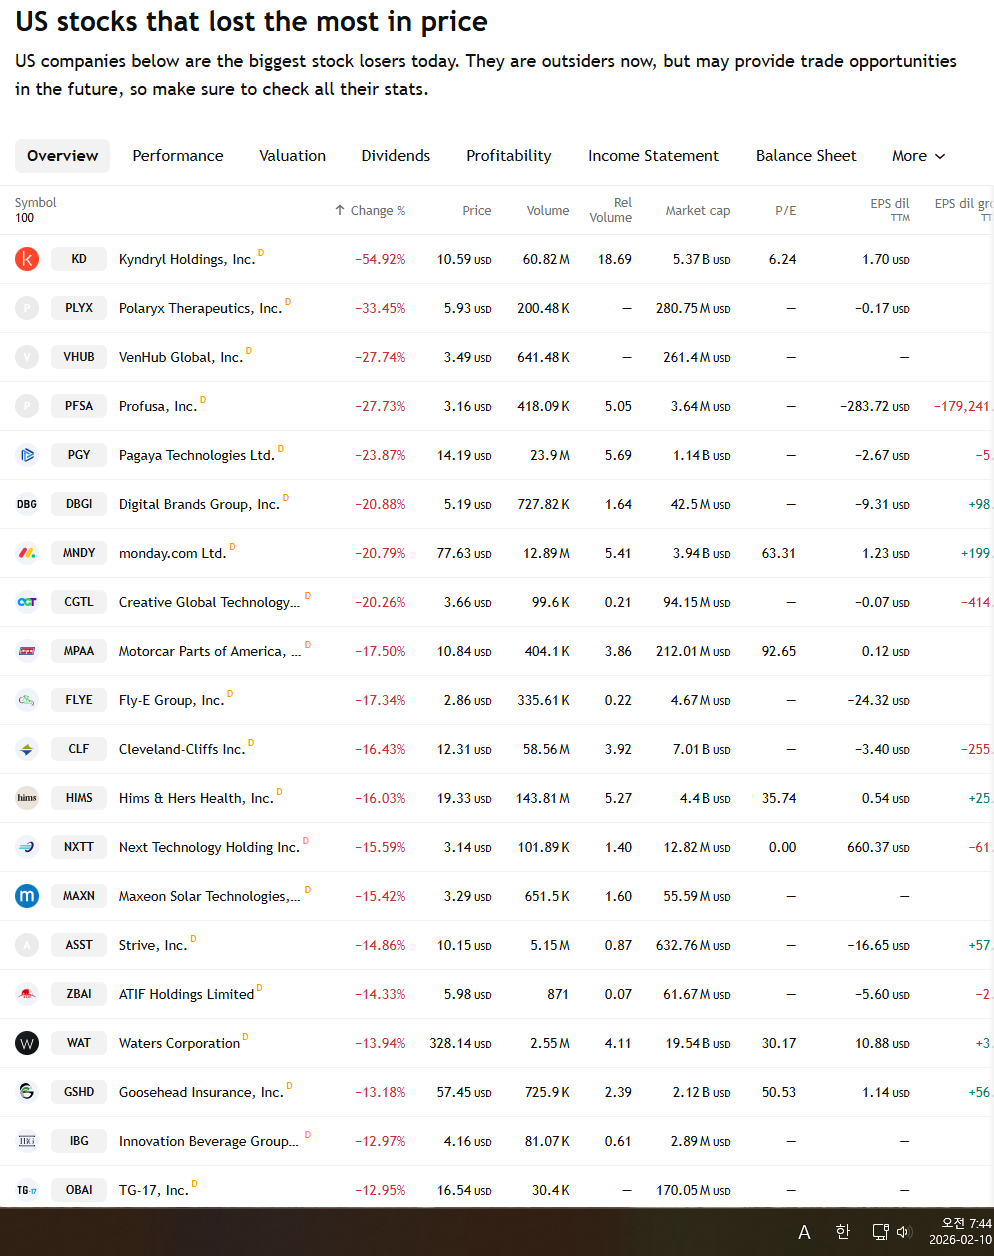Switch to the Overview tab

(x=62, y=156)
